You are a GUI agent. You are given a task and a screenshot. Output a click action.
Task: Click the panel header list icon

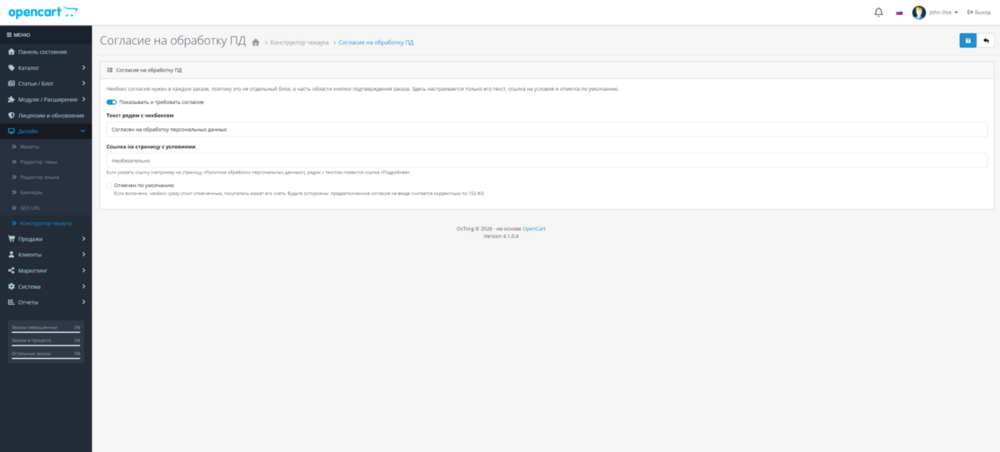tap(110, 70)
